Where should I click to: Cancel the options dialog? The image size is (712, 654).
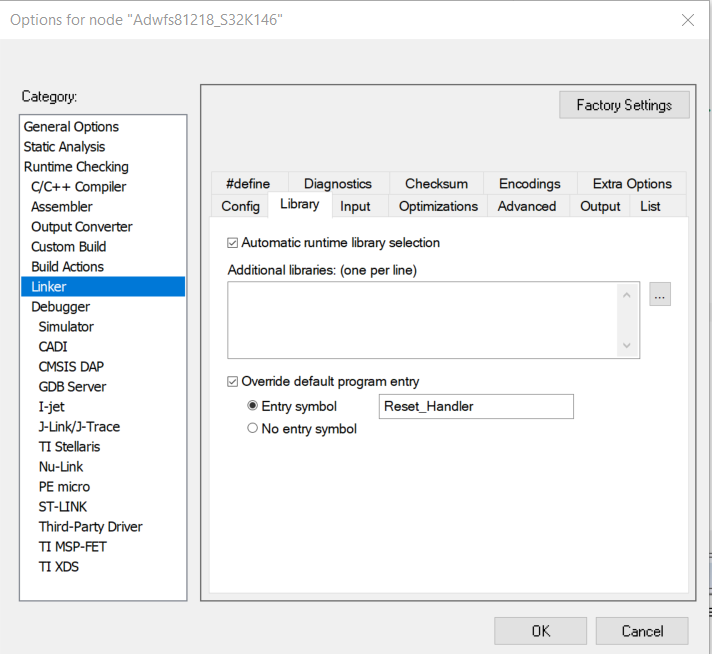pyautogui.click(x=642, y=631)
